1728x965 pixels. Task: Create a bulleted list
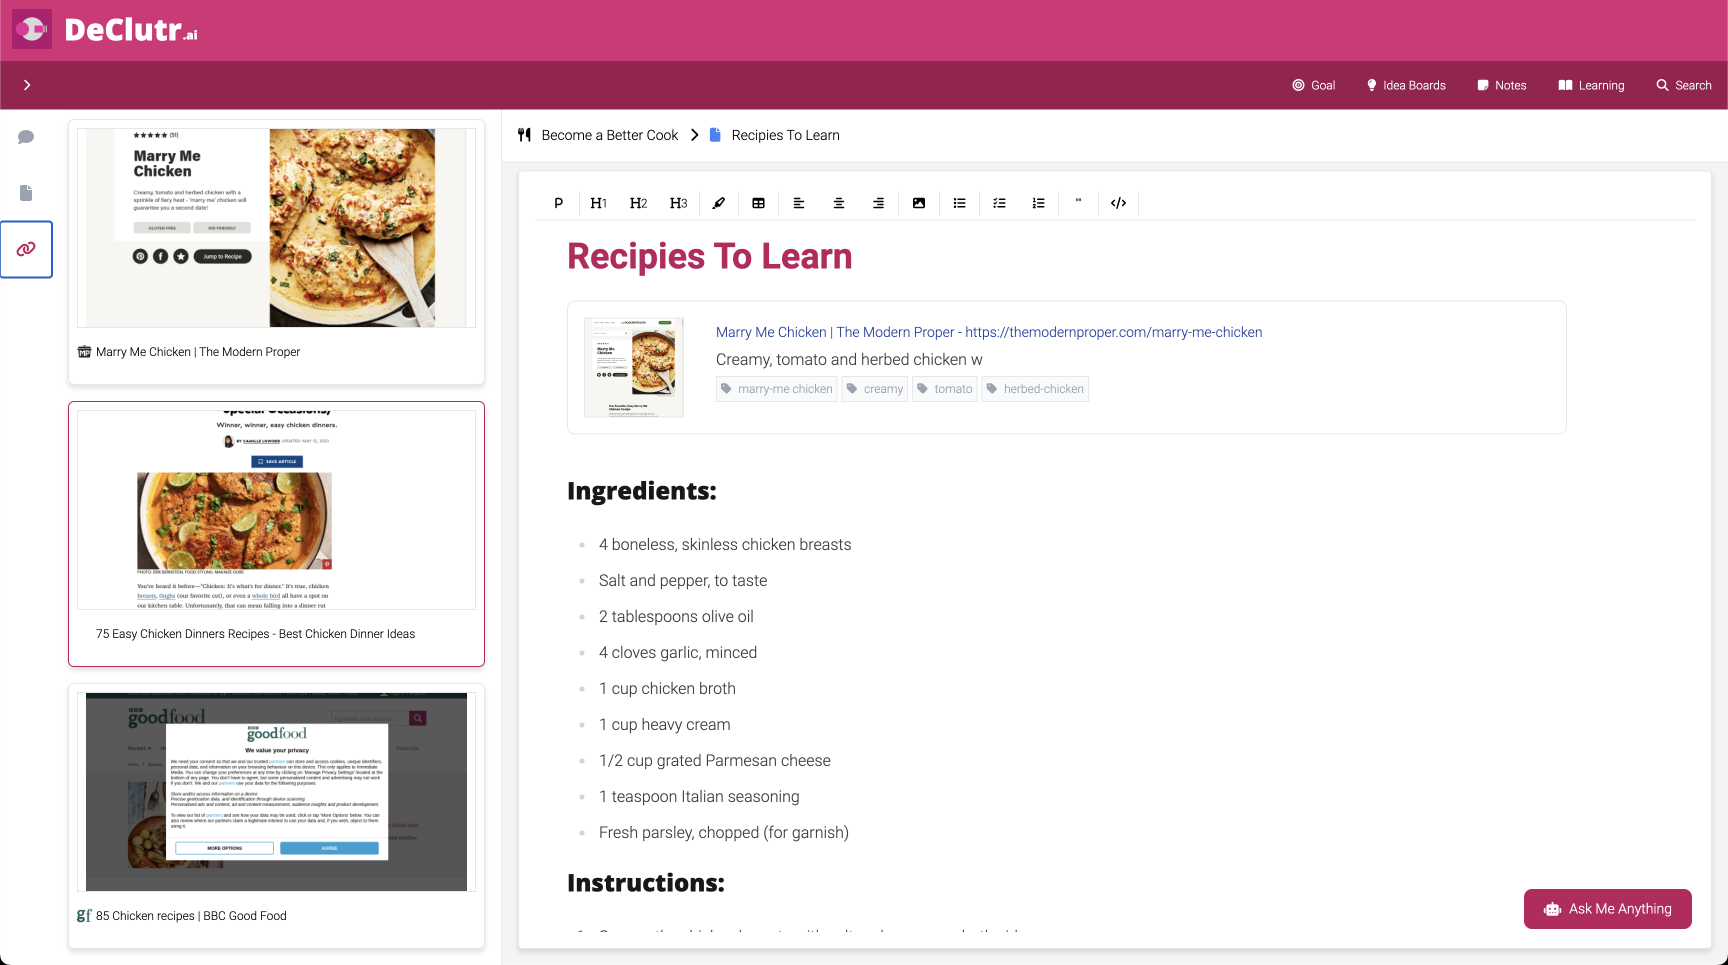coord(958,203)
